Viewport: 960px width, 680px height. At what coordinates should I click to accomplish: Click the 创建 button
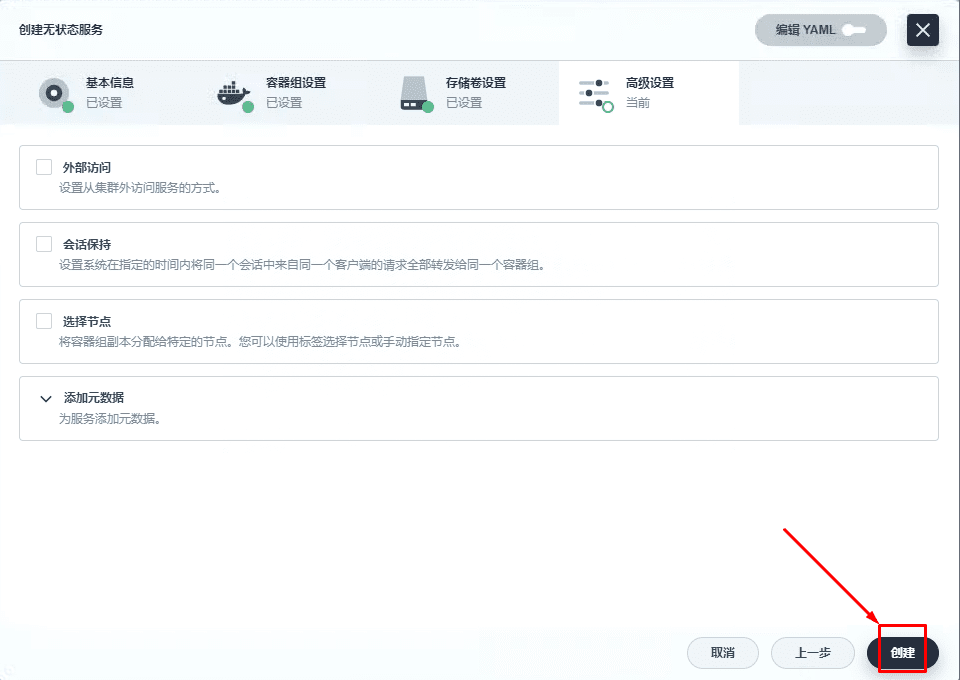tap(902, 653)
